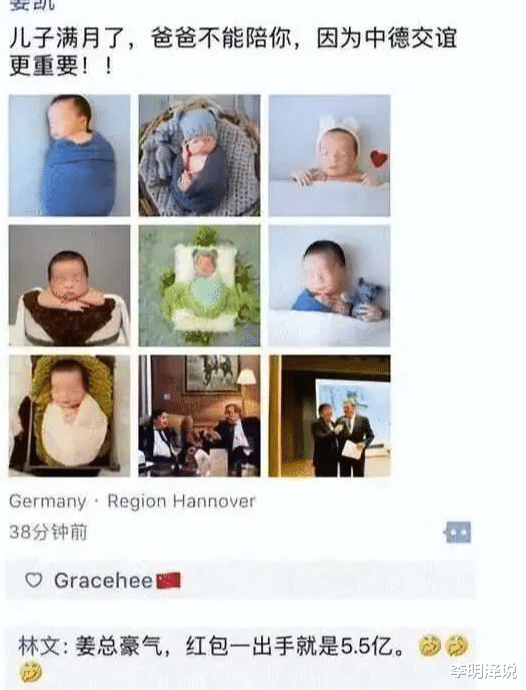This screenshot has width=526, height=690.
Task: Tap the comment/like action button icon
Action: pos(458,532)
